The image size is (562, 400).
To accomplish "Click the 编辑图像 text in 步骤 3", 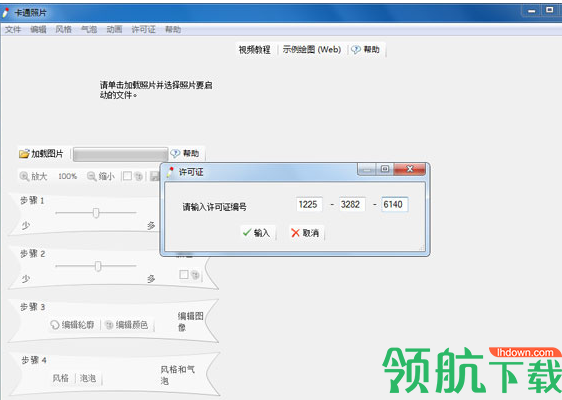I will (x=190, y=322).
